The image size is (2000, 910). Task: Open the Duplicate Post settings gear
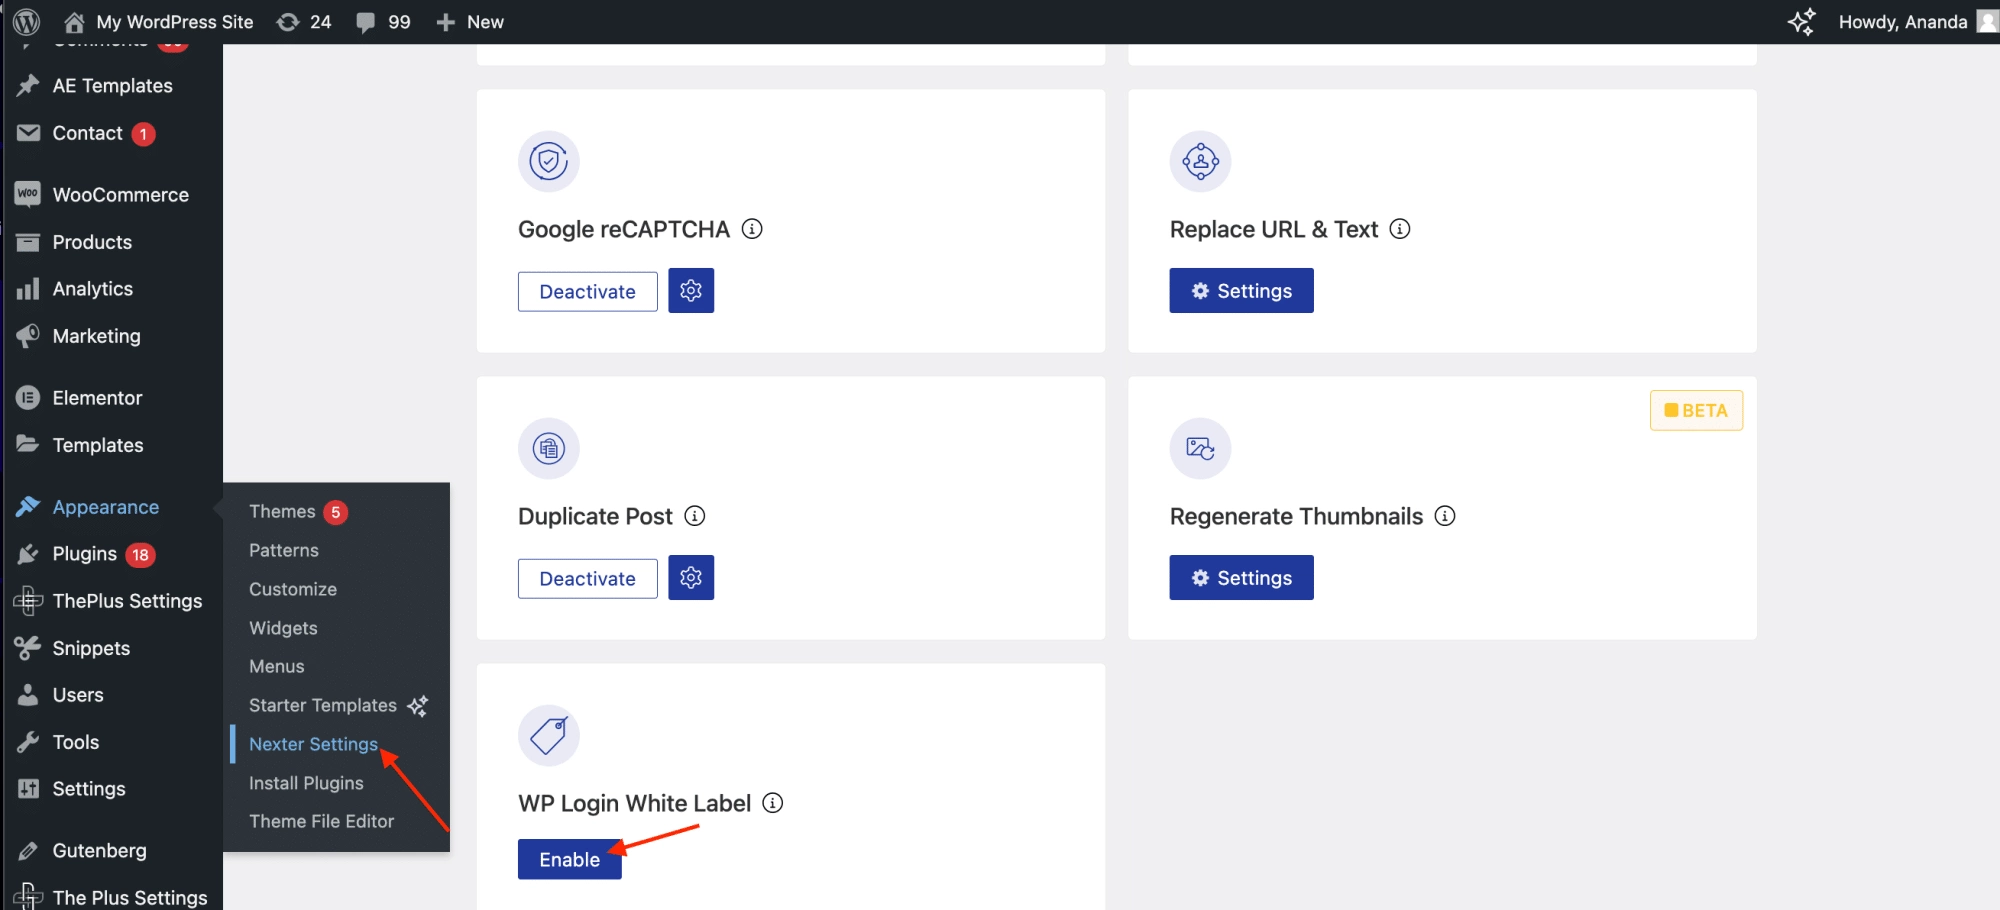pos(691,577)
